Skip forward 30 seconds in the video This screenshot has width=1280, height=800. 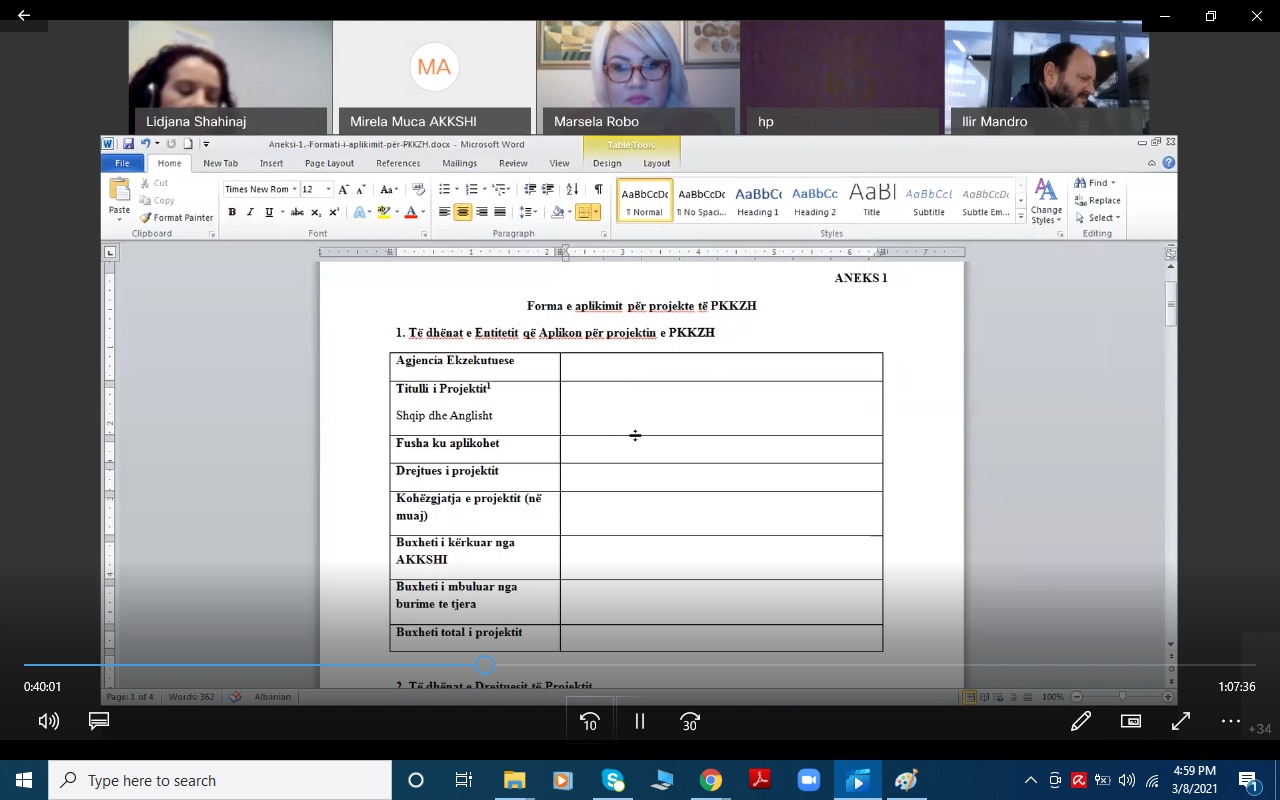(x=690, y=721)
